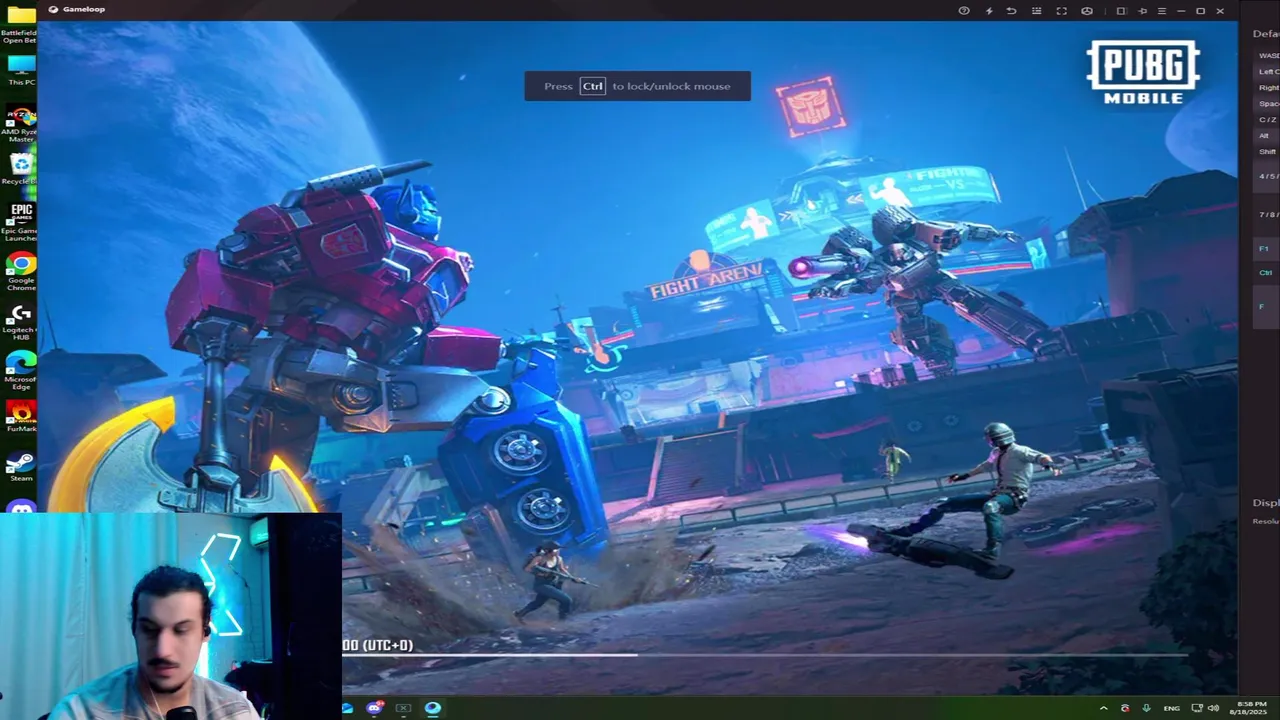The width and height of the screenshot is (1280, 720).
Task: Open Battlefield Open Beta folder on desktop
Action: pos(20,24)
